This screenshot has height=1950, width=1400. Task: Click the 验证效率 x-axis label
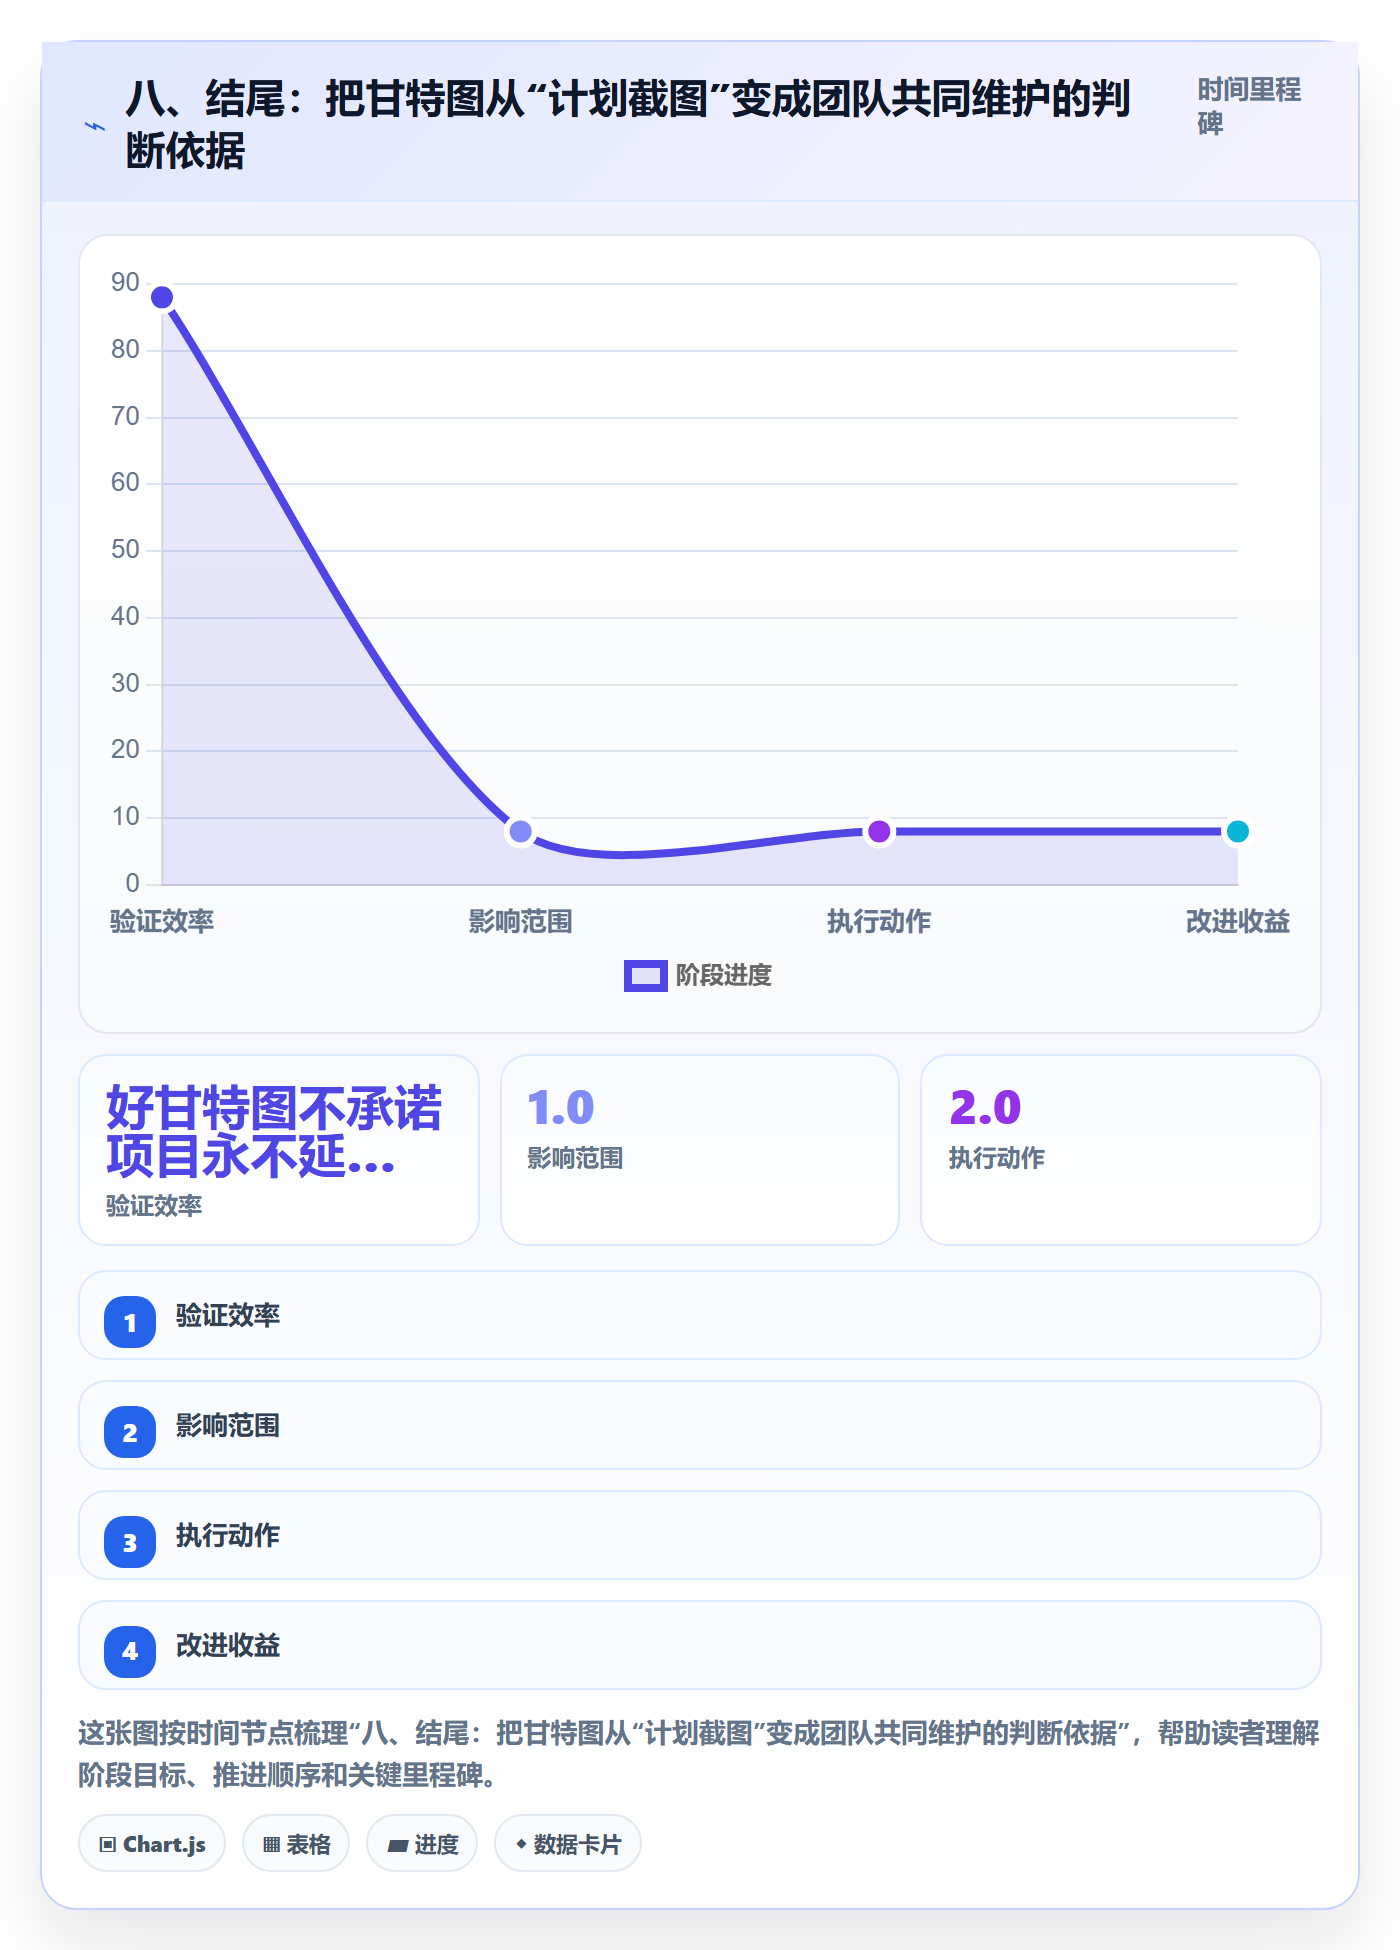tap(162, 921)
